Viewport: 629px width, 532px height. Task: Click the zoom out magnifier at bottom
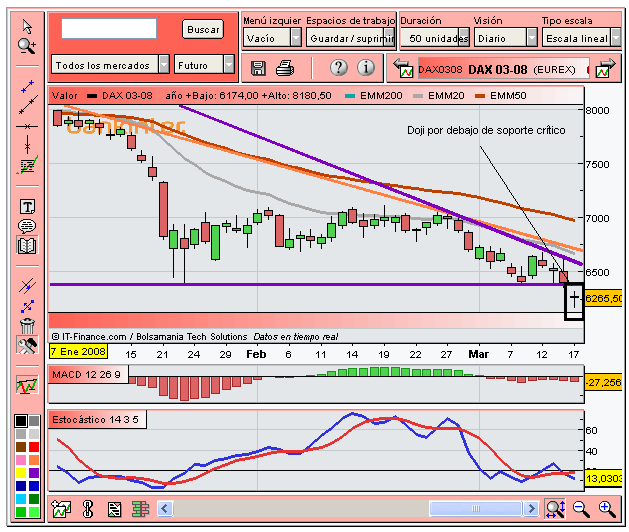coord(582,510)
